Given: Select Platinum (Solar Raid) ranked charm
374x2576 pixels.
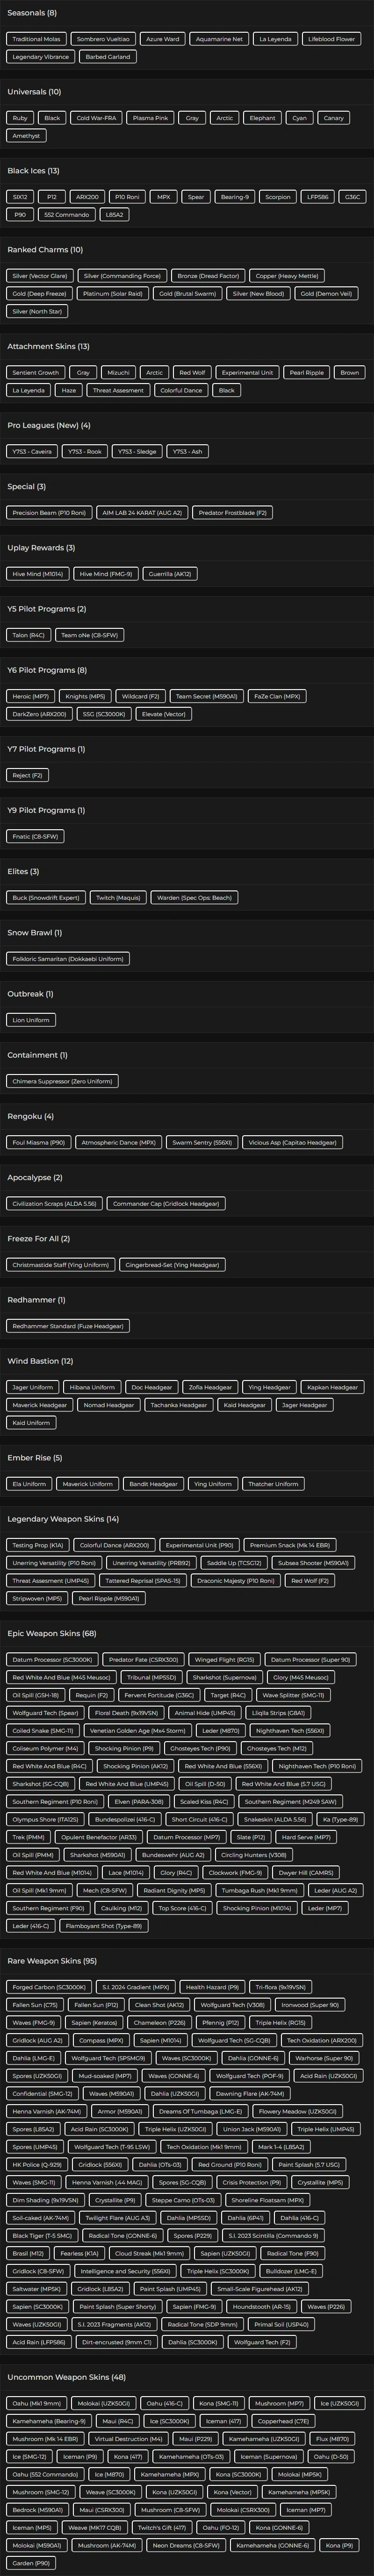Looking at the screenshot, I should tap(113, 294).
